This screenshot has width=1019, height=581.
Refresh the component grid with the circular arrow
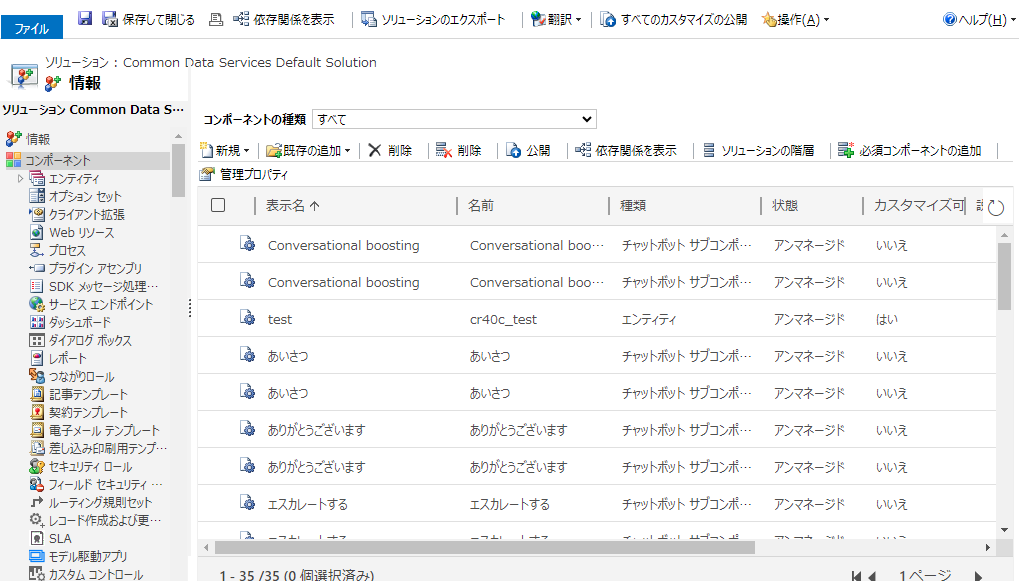pyautogui.click(x=995, y=207)
